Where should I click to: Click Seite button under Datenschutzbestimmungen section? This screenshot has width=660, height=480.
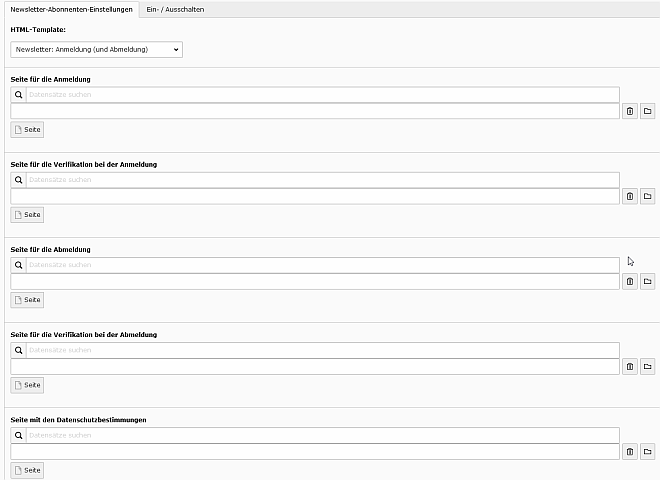[27, 470]
